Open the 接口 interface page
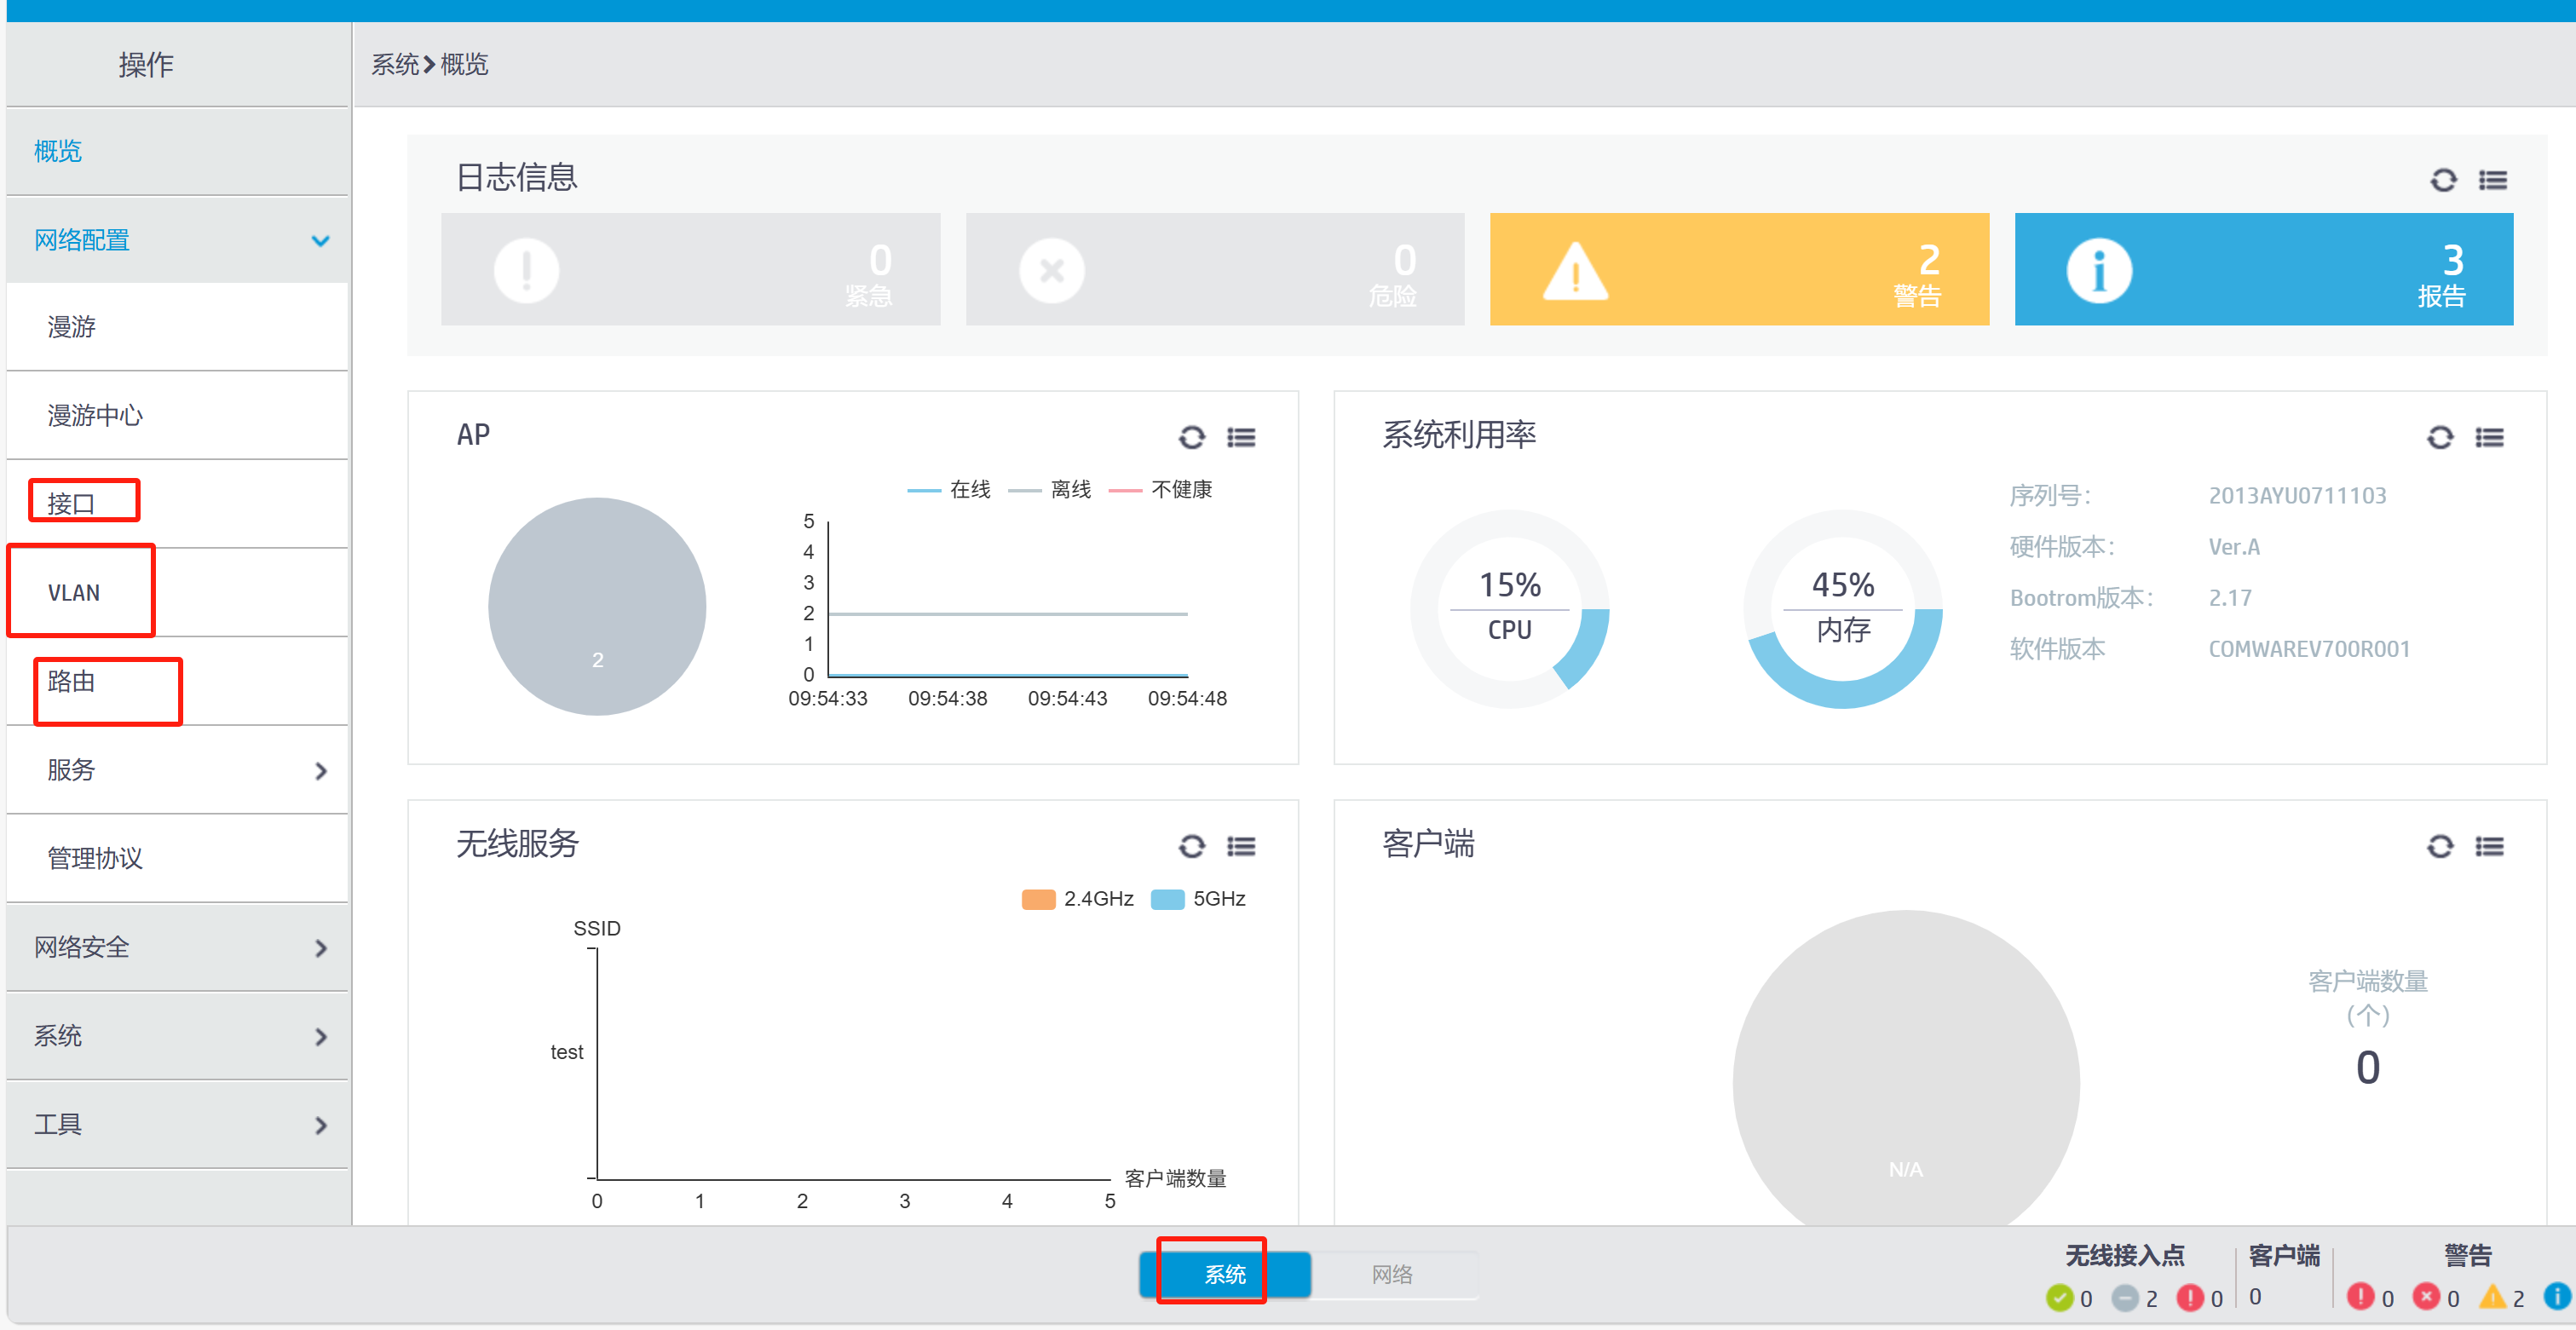2576x1330 pixels. click(x=71, y=503)
